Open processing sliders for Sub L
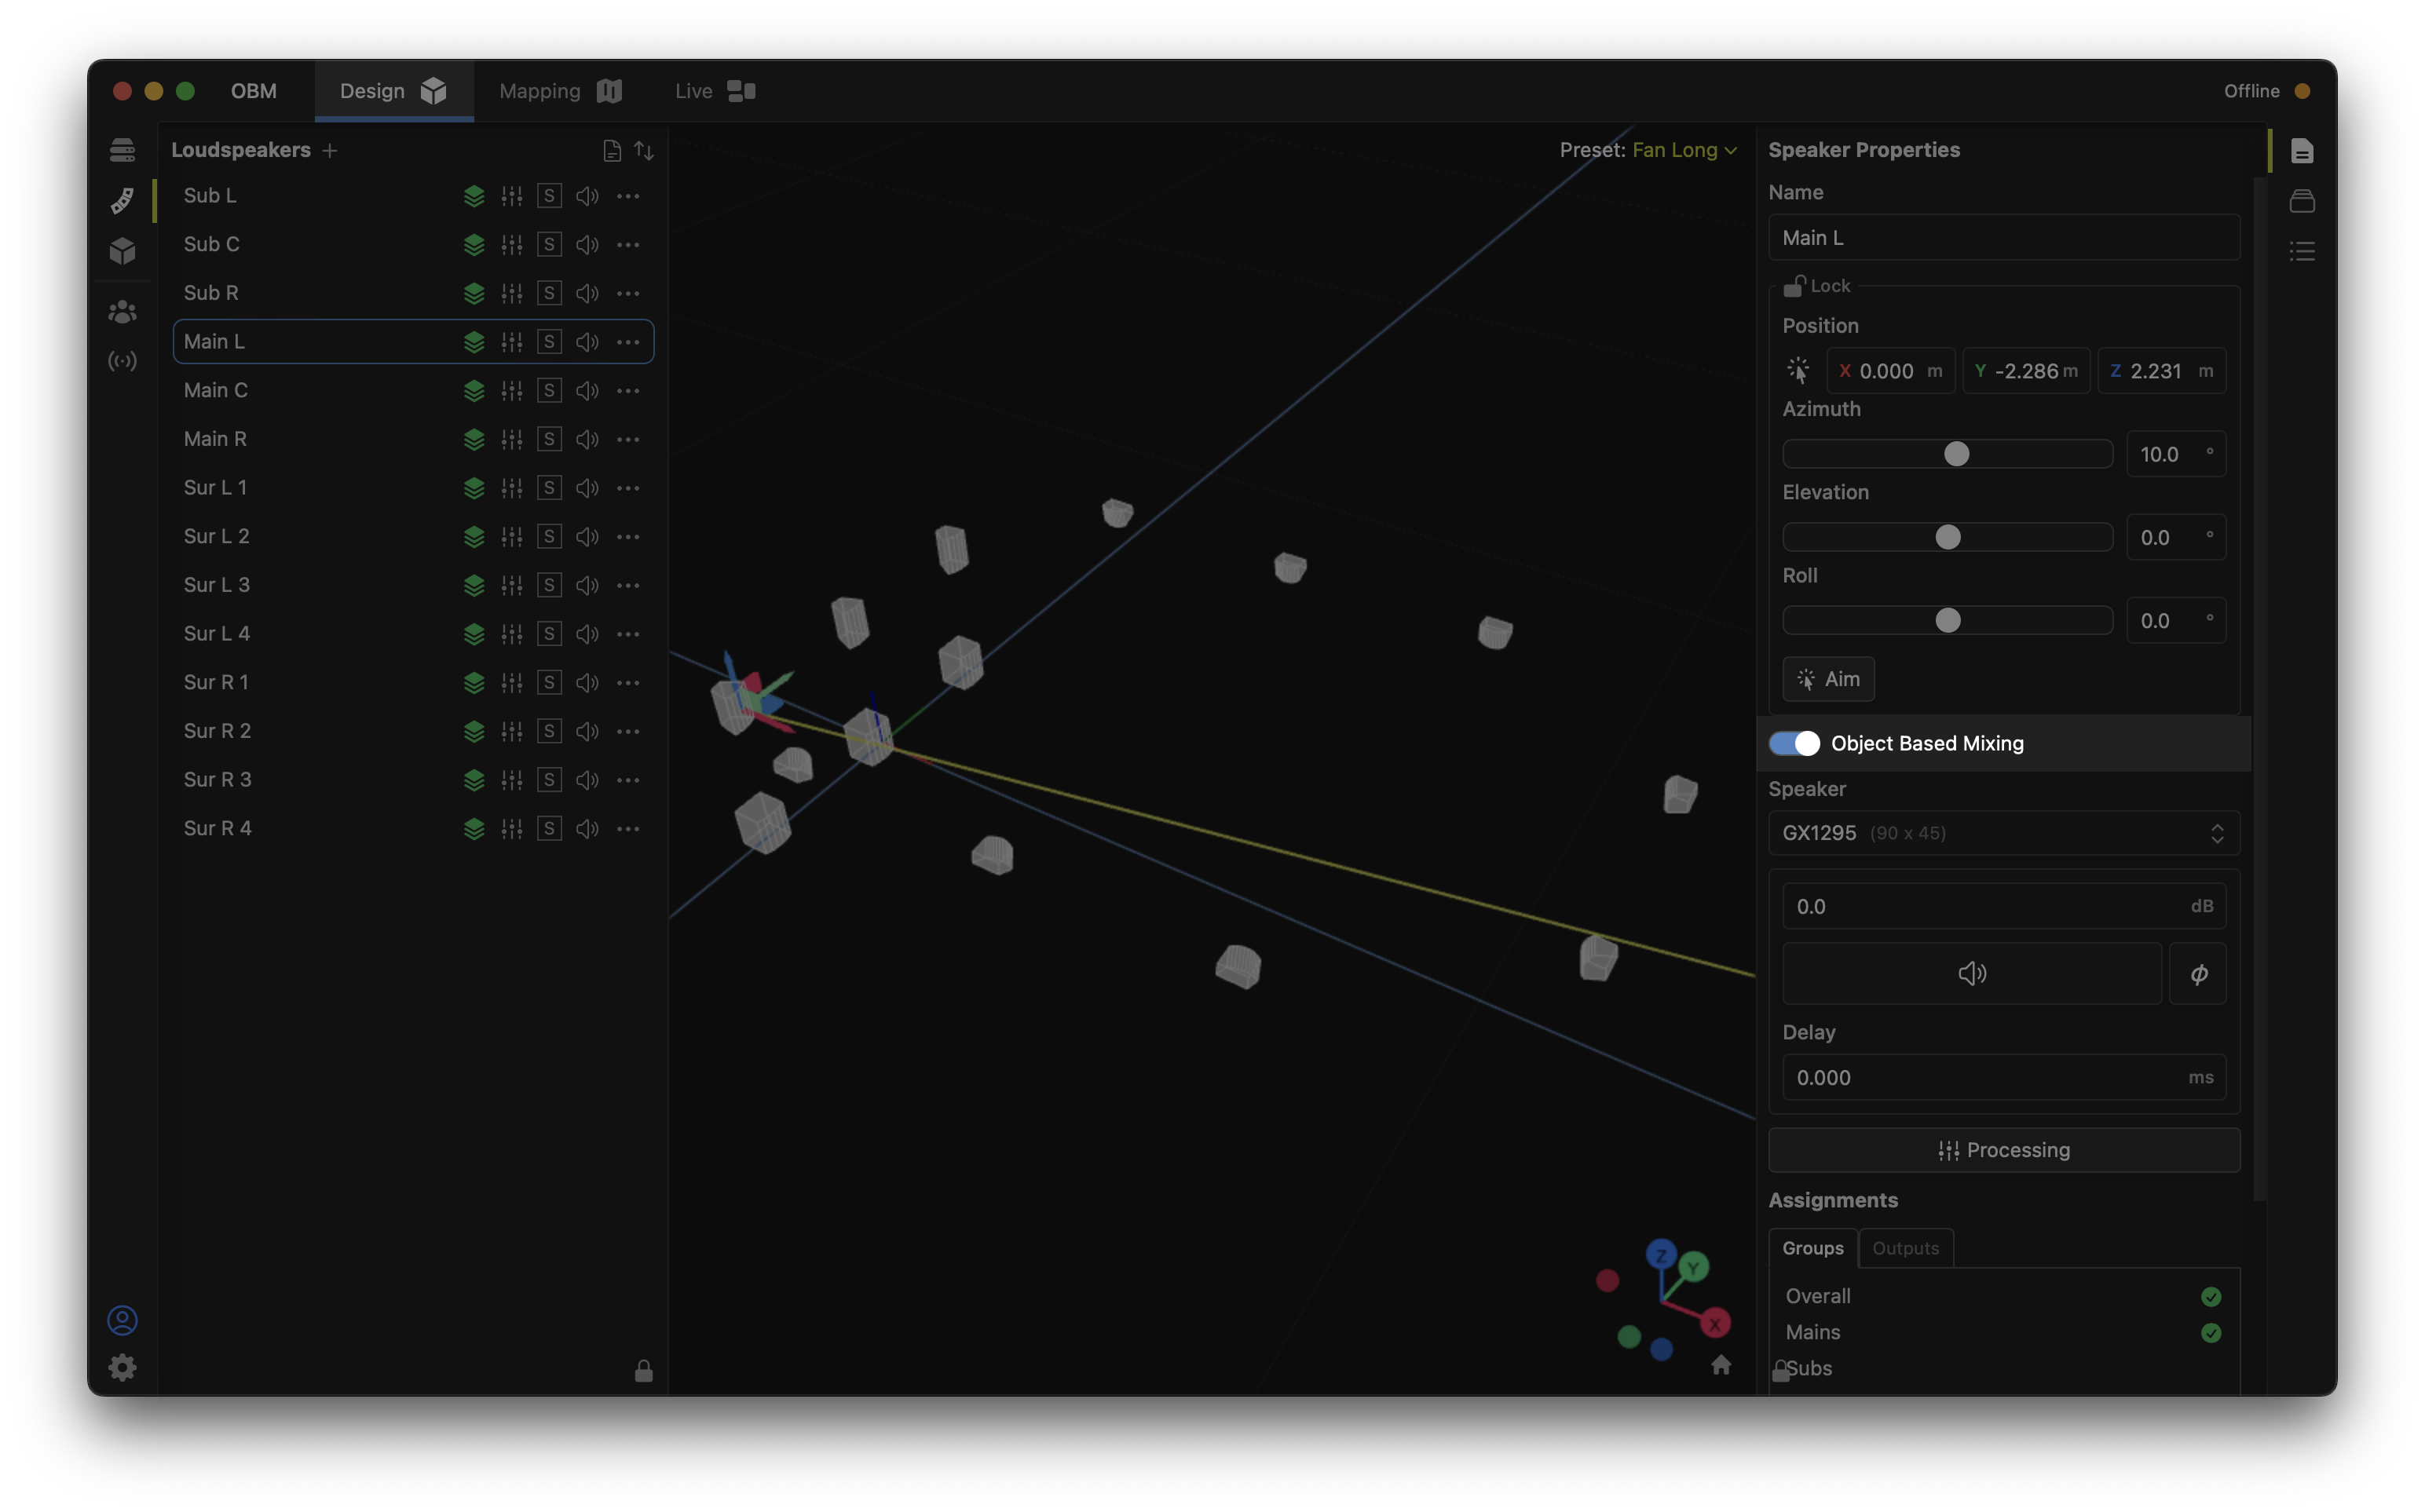 pos(512,196)
